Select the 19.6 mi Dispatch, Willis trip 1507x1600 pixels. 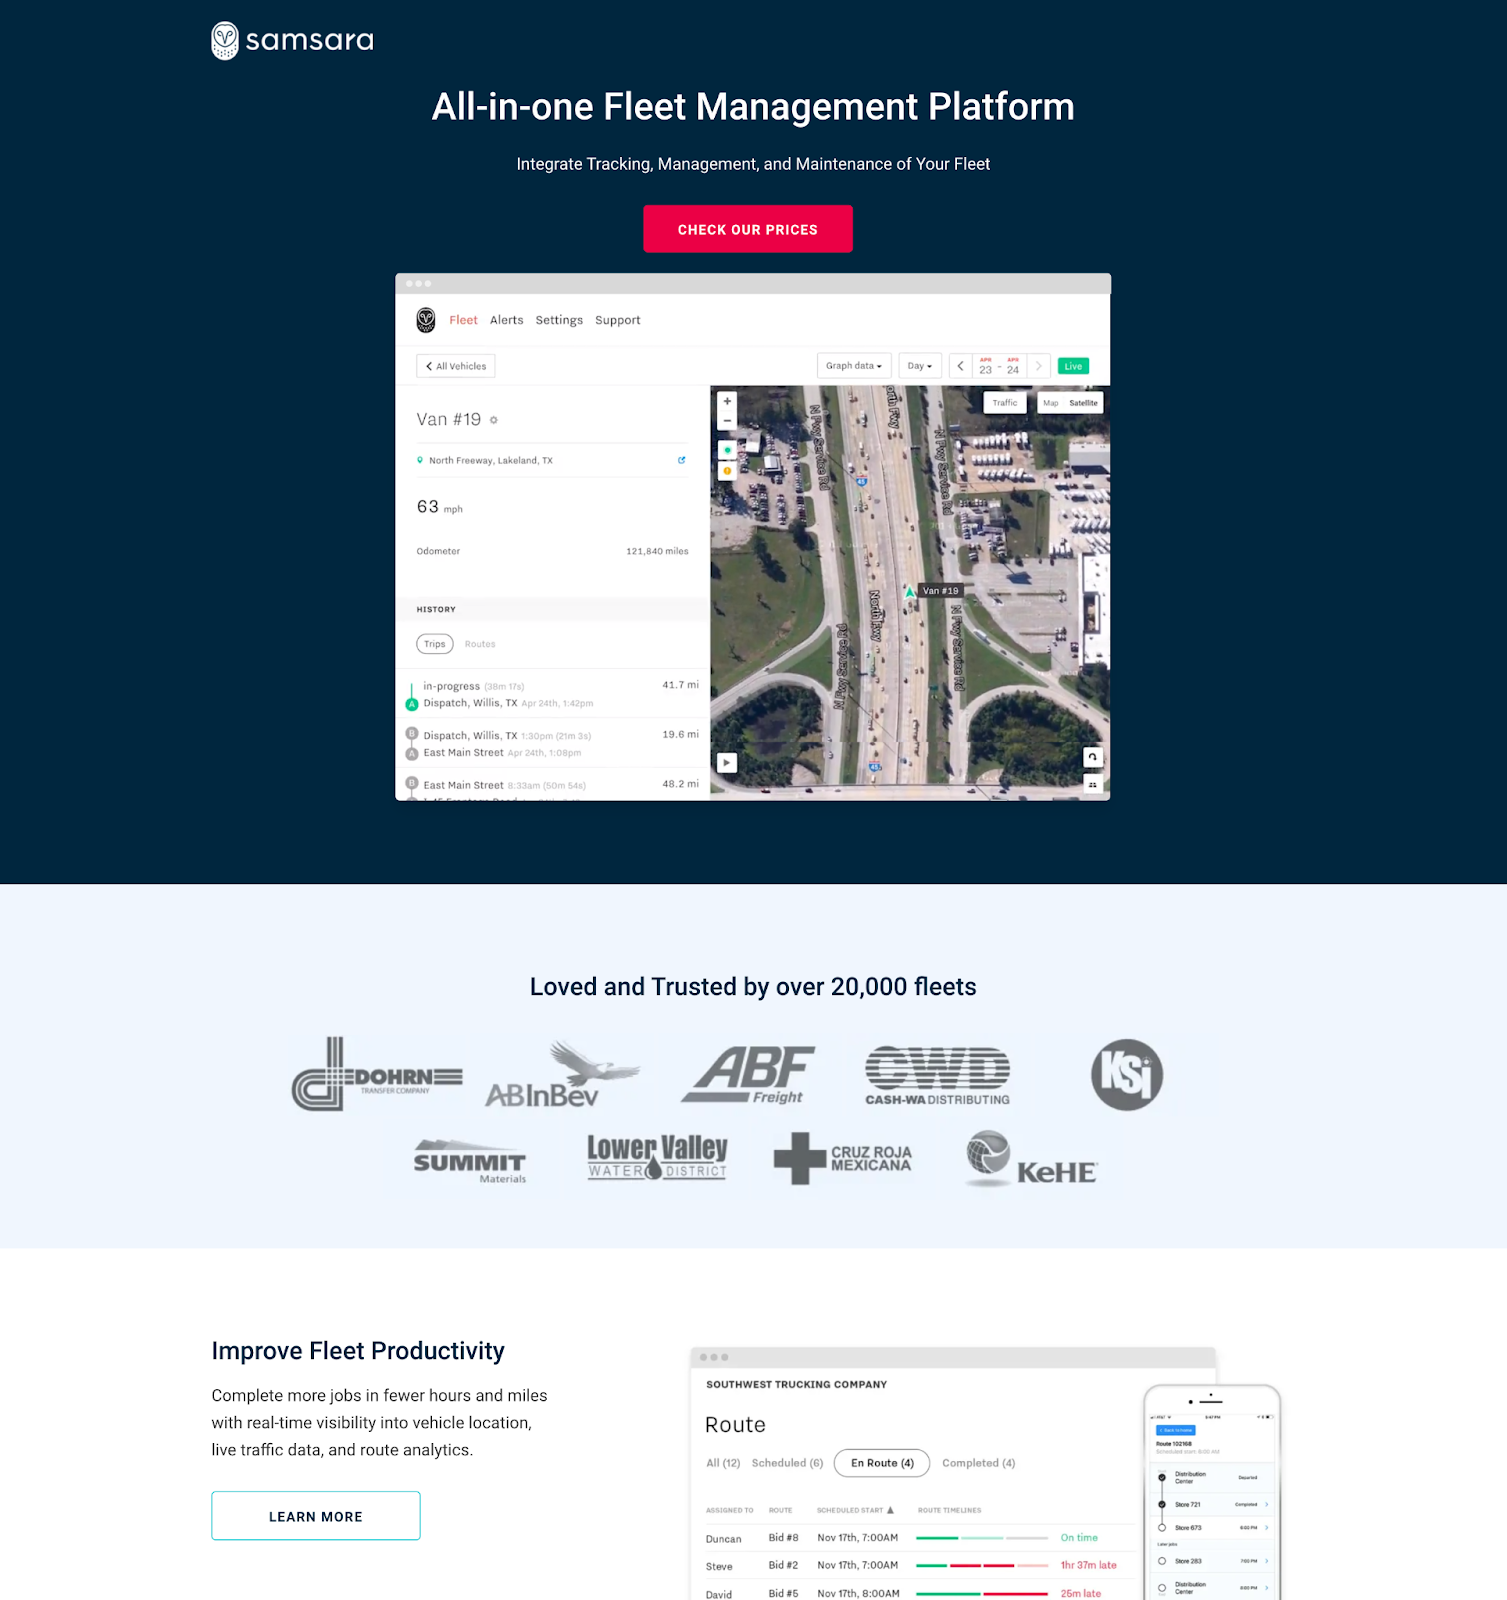553,743
